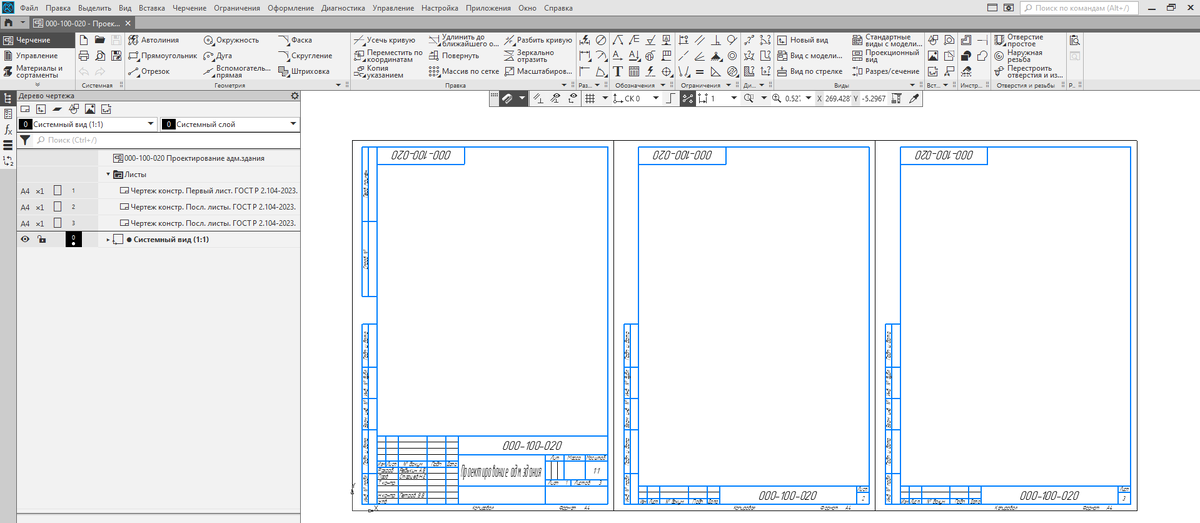Select the Фаска chamfer tool
This screenshot has height=523, width=1200.
click(295, 40)
